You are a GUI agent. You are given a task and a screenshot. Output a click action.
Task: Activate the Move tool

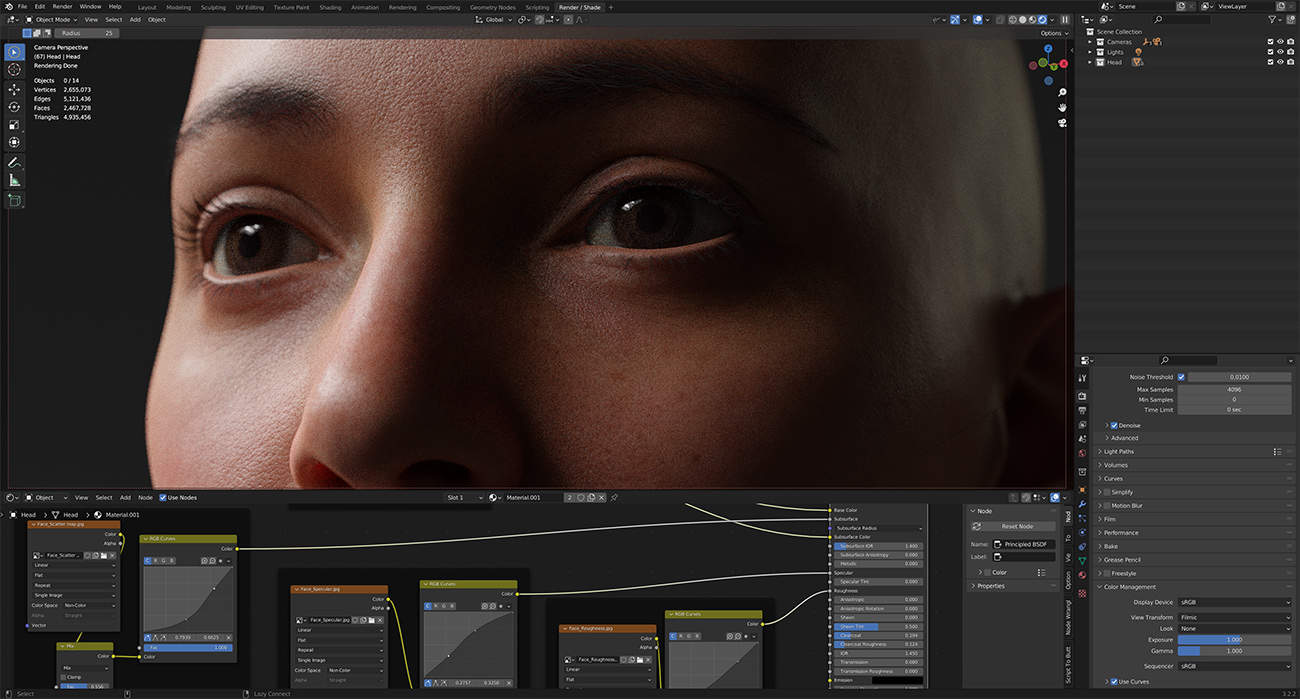(14, 89)
